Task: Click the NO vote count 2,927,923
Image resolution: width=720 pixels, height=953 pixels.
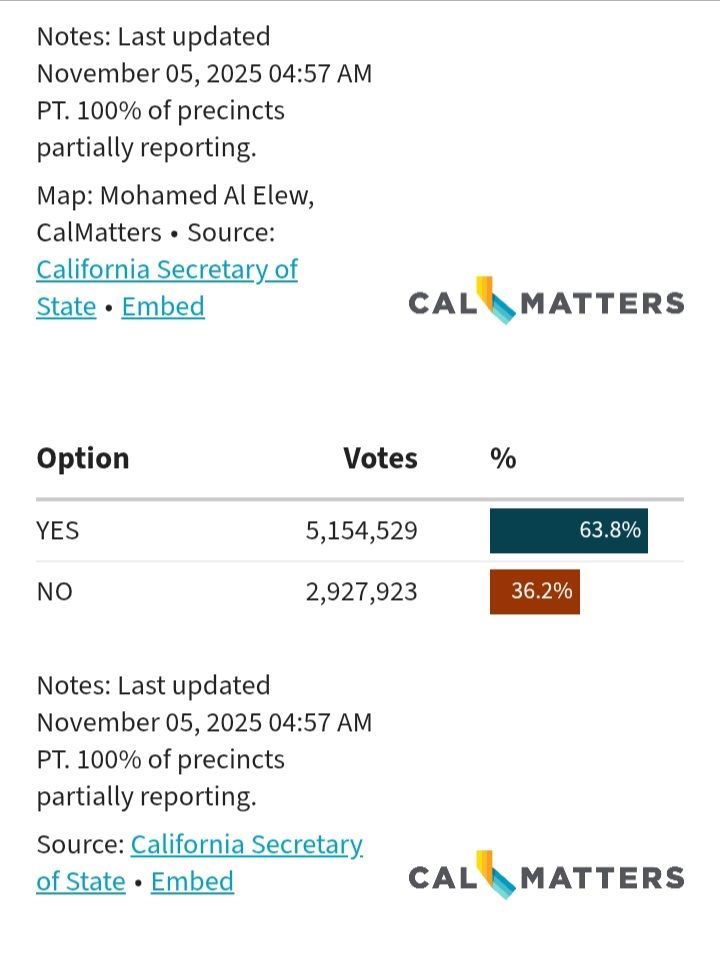Action: click(361, 592)
